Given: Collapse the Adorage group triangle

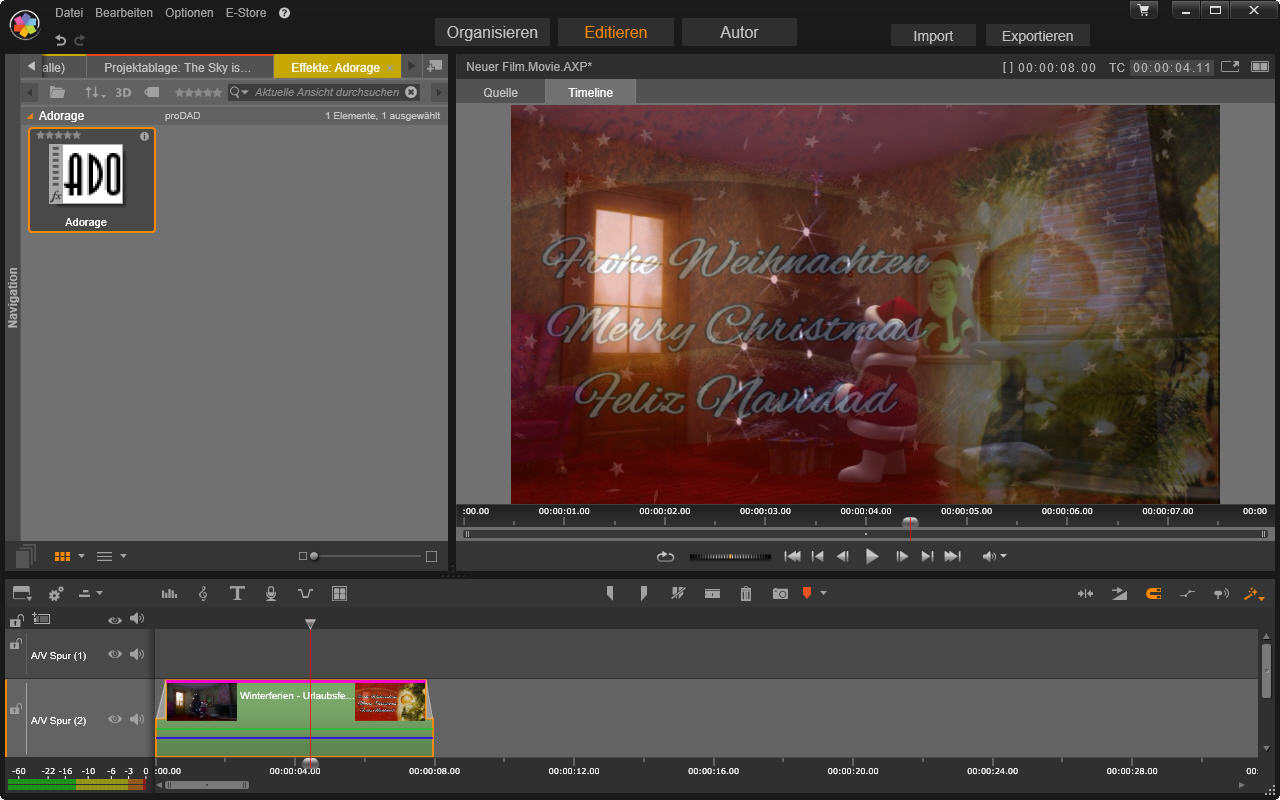Looking at the screenshot, I should (x=30, y=116).
